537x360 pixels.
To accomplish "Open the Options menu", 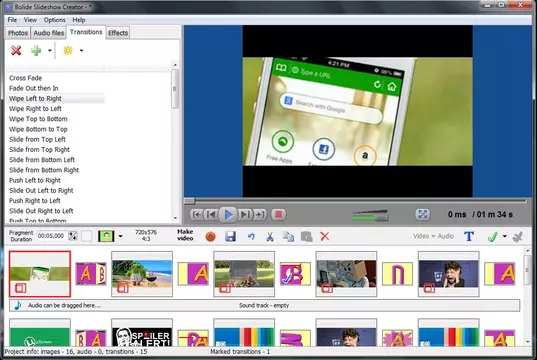I will (x=54, y=20).
